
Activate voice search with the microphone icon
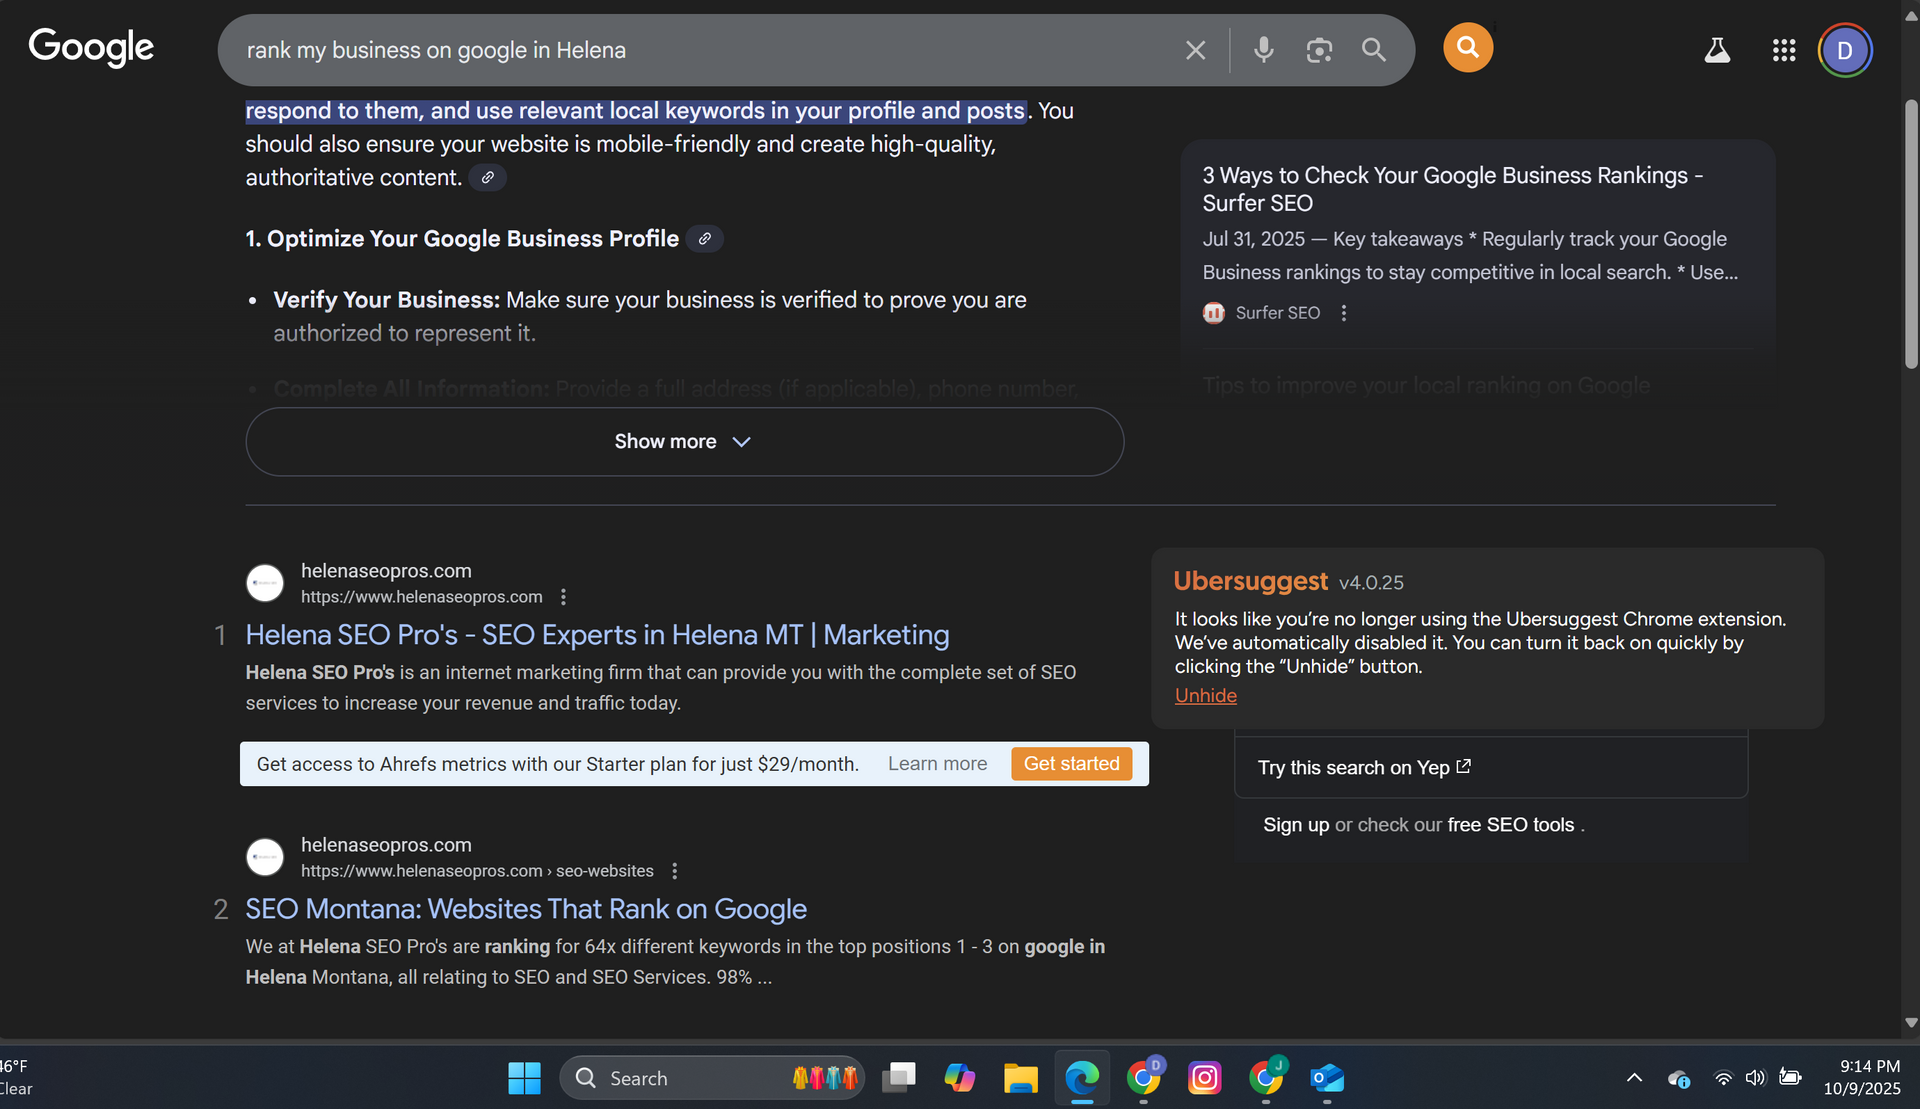1263,49
